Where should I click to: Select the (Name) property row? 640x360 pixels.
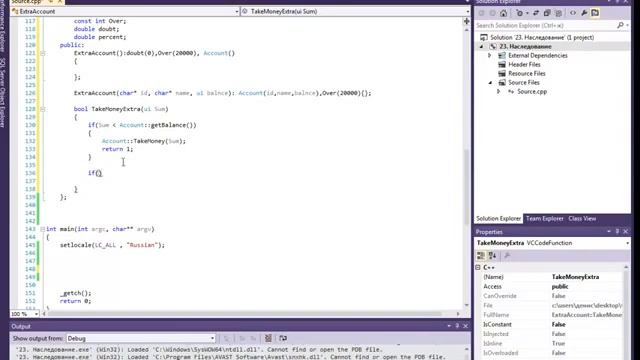click(x=553, y=277)
